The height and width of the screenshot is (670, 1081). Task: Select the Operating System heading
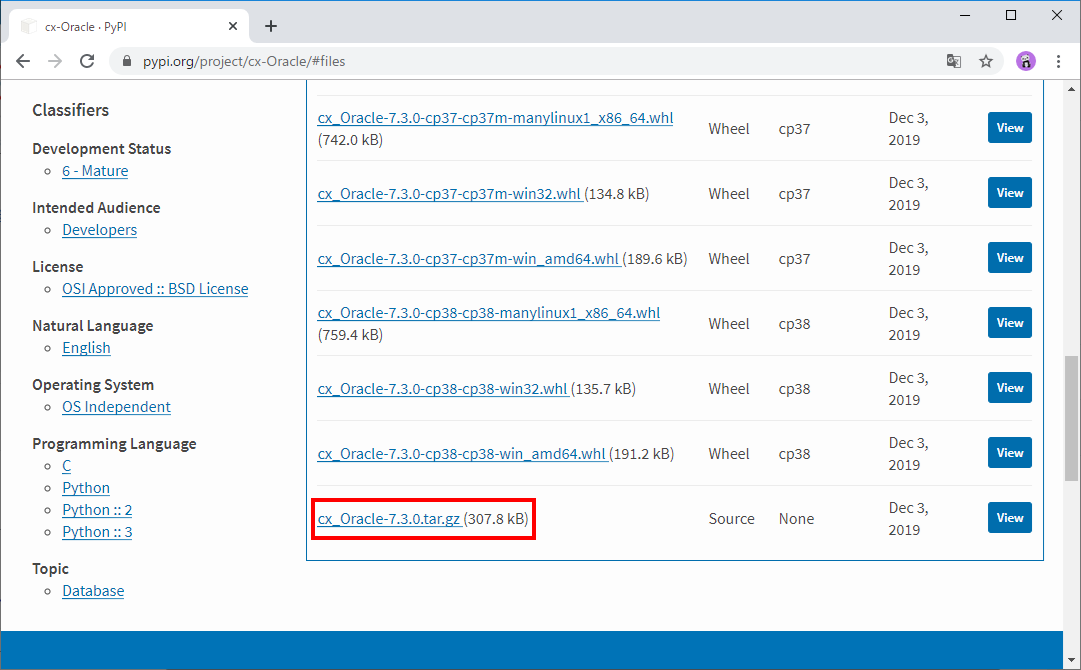(x=93, y=385)
